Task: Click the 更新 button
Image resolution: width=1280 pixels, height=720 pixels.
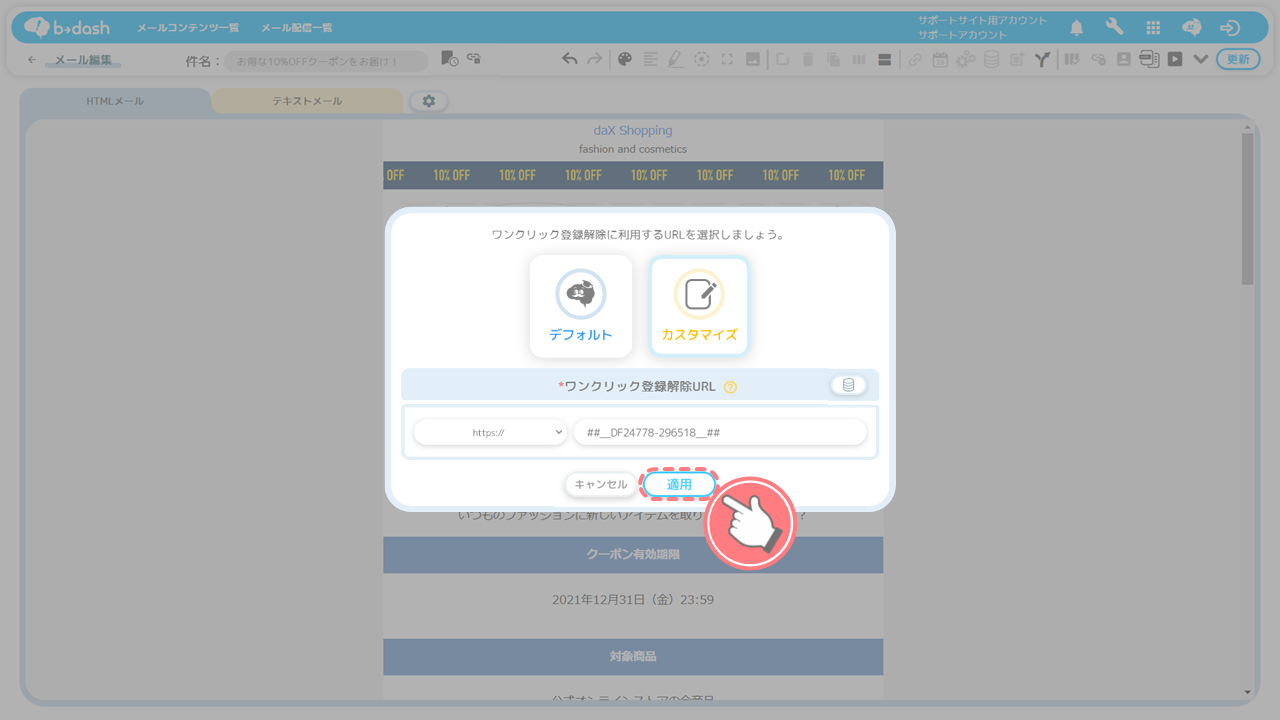Action: 1238,59
